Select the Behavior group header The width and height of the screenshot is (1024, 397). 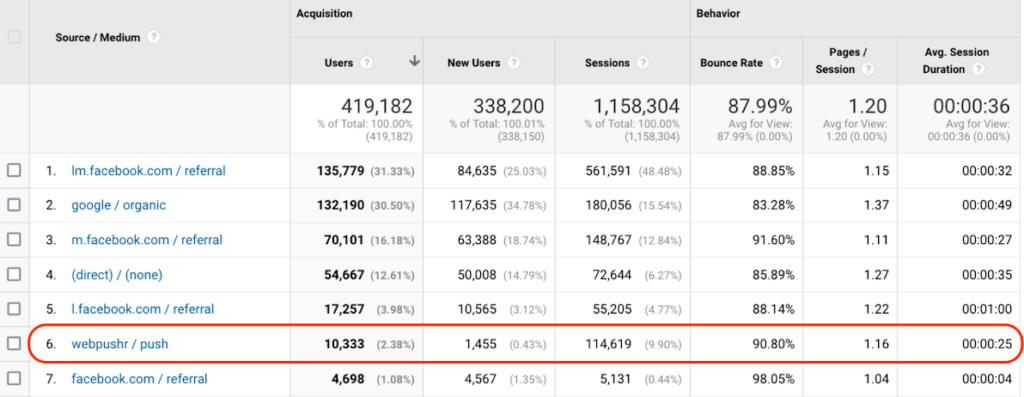pyautogui.click(x=718, y=14)
